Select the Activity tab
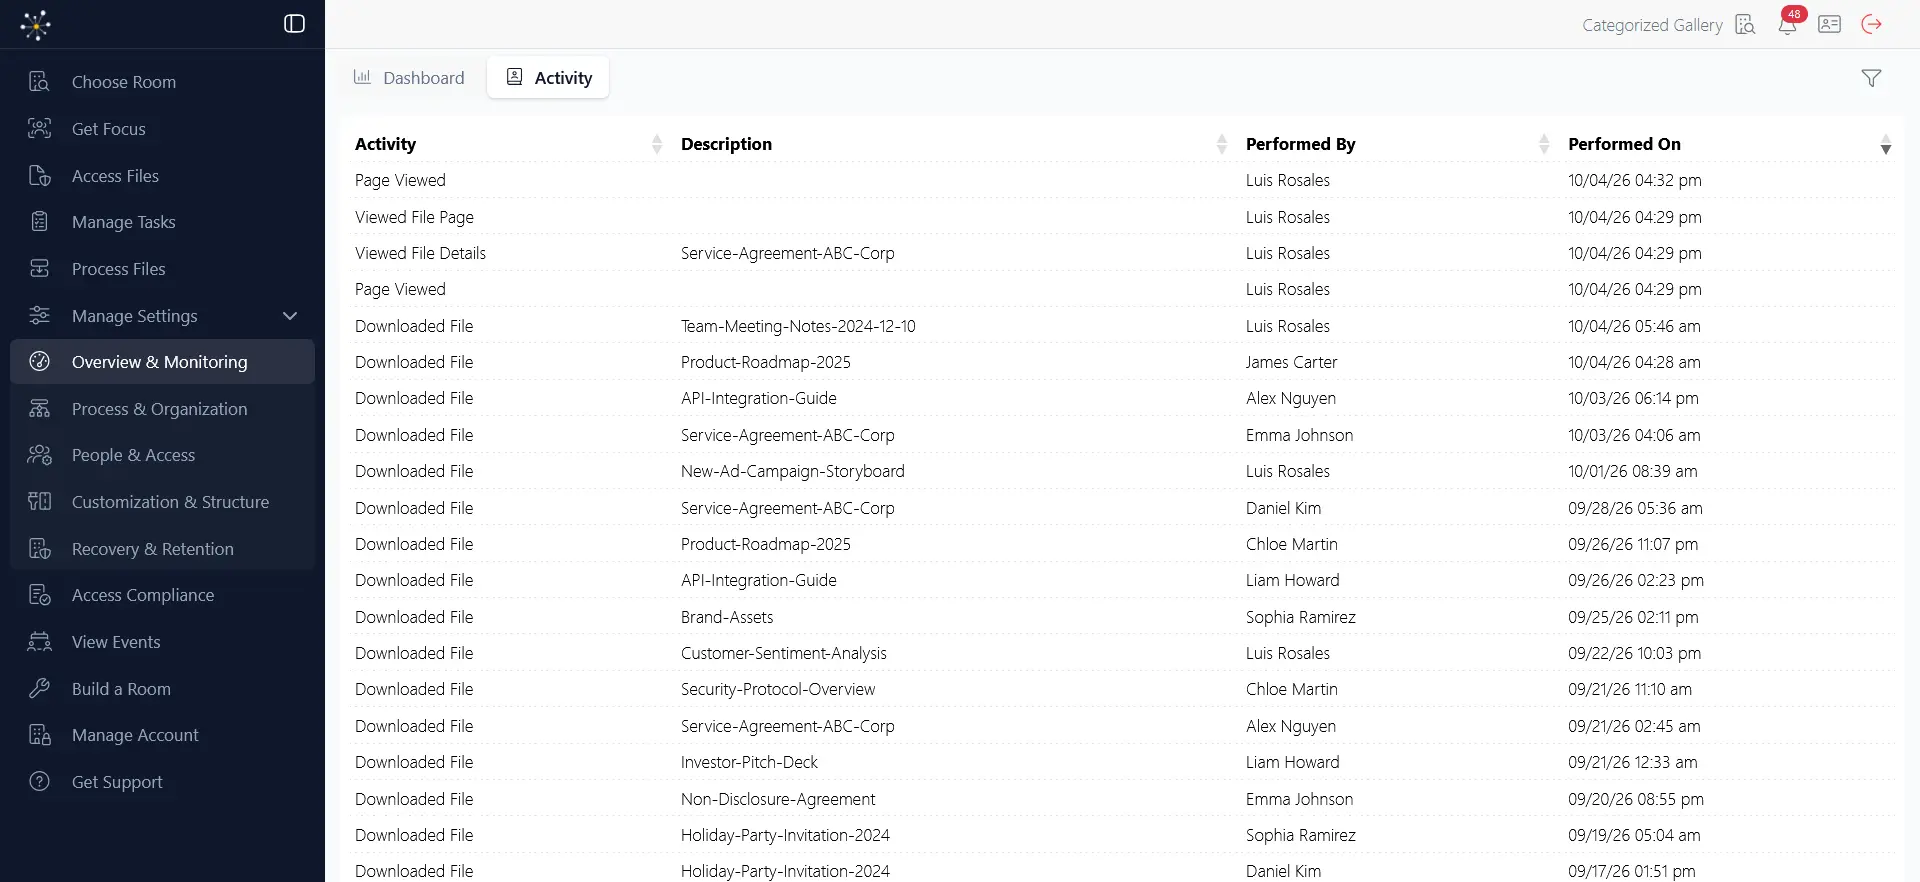Viewport: 1920px width, 882px height. pyautogui.click(x=548, y=78)
